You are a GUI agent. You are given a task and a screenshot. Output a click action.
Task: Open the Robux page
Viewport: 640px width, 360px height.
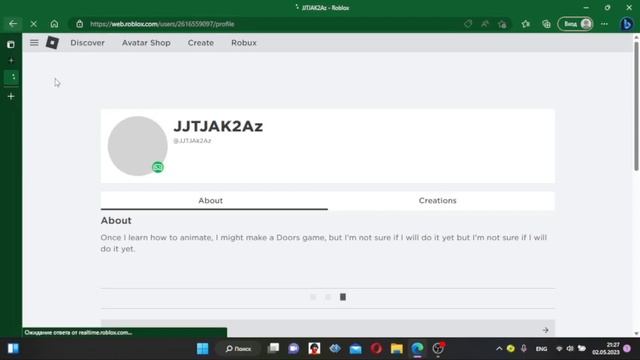[244, 43]
